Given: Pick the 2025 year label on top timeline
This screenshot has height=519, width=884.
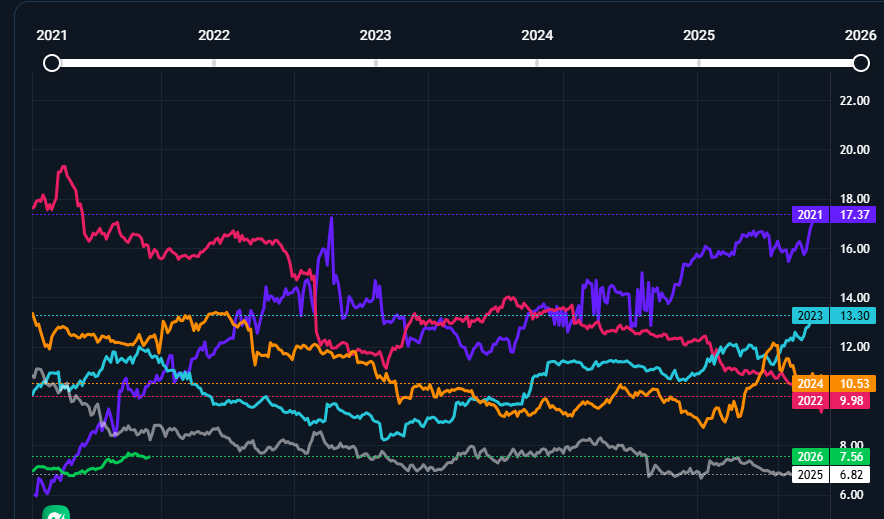Looking at the screenshot, I should 699,34.
